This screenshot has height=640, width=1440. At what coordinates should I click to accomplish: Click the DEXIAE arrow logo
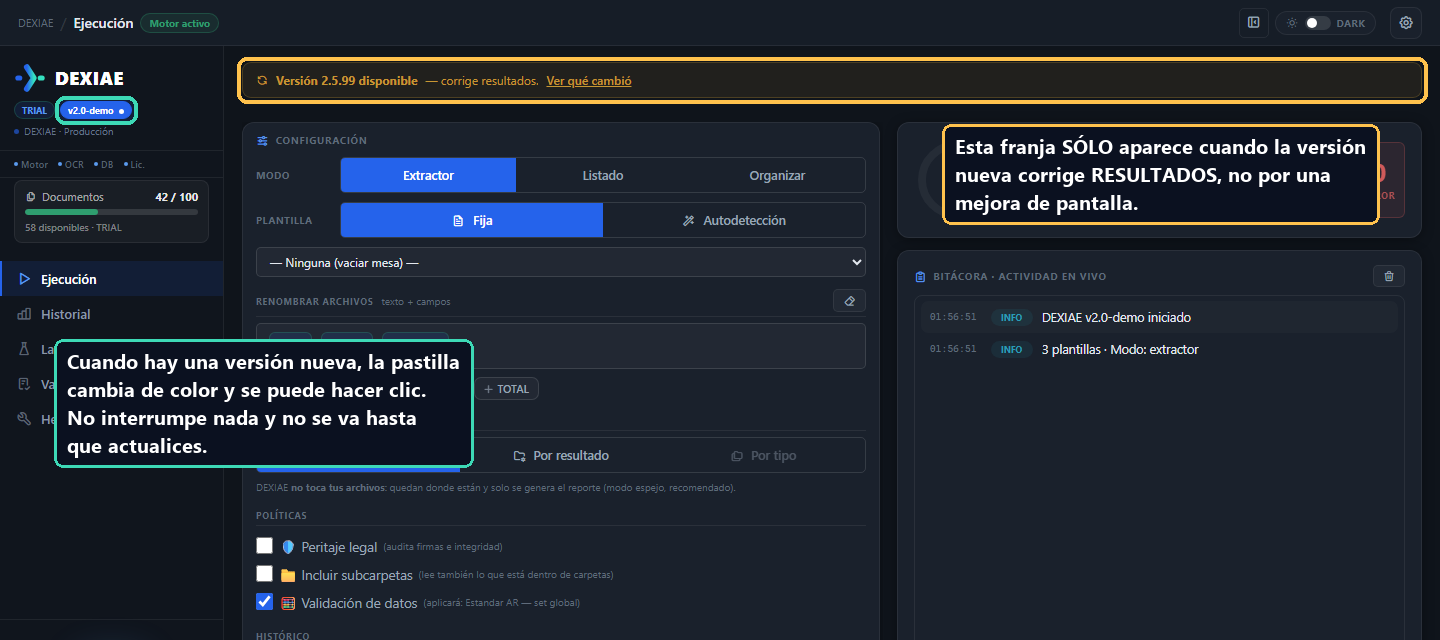(30, 78)
